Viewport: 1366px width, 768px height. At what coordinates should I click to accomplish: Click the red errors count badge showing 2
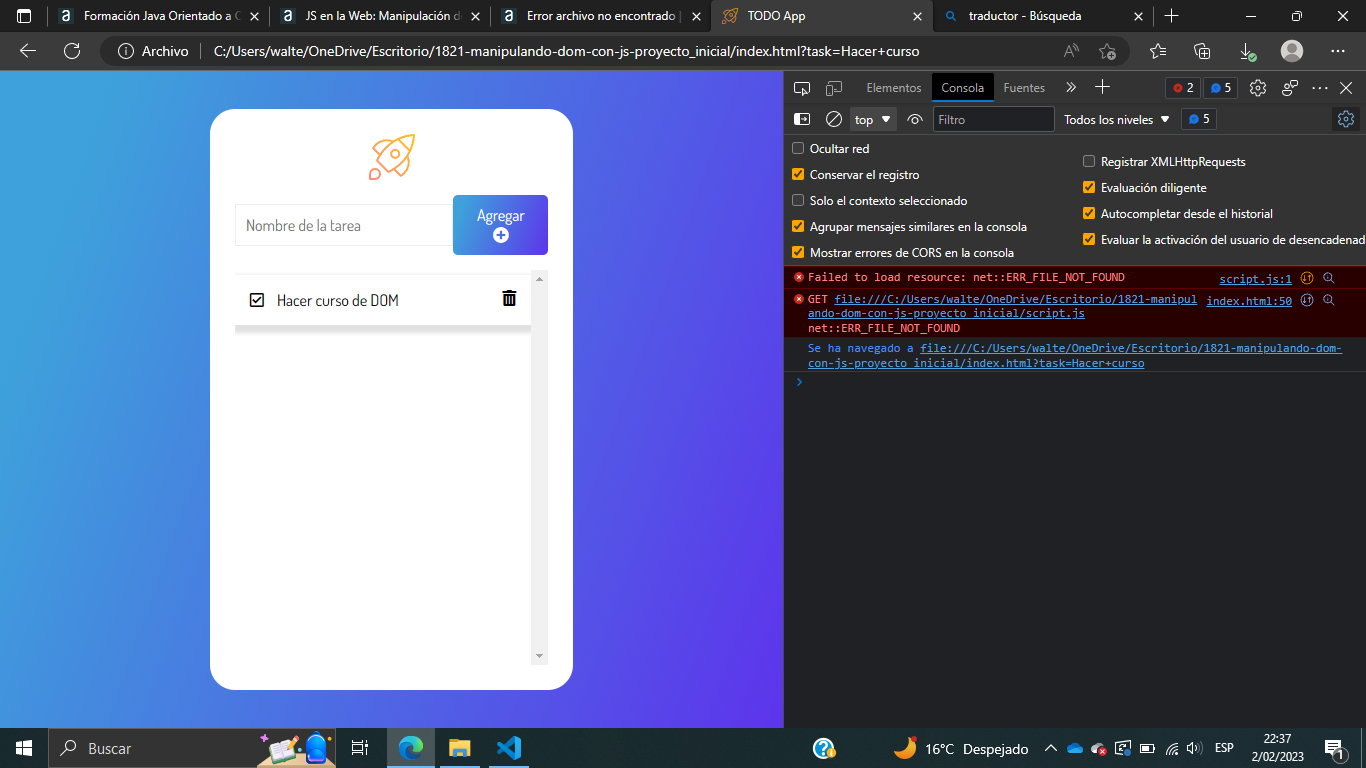pos(1183,88)
